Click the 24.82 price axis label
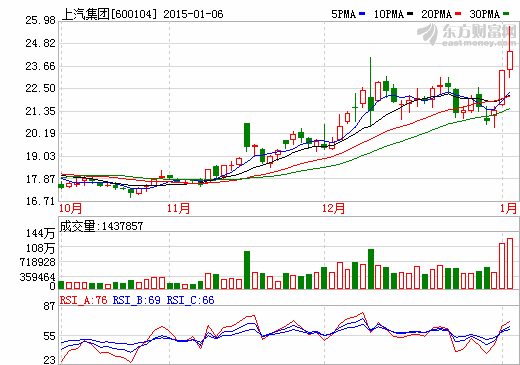This screenshot has height=365, width=520. [40, 43]
